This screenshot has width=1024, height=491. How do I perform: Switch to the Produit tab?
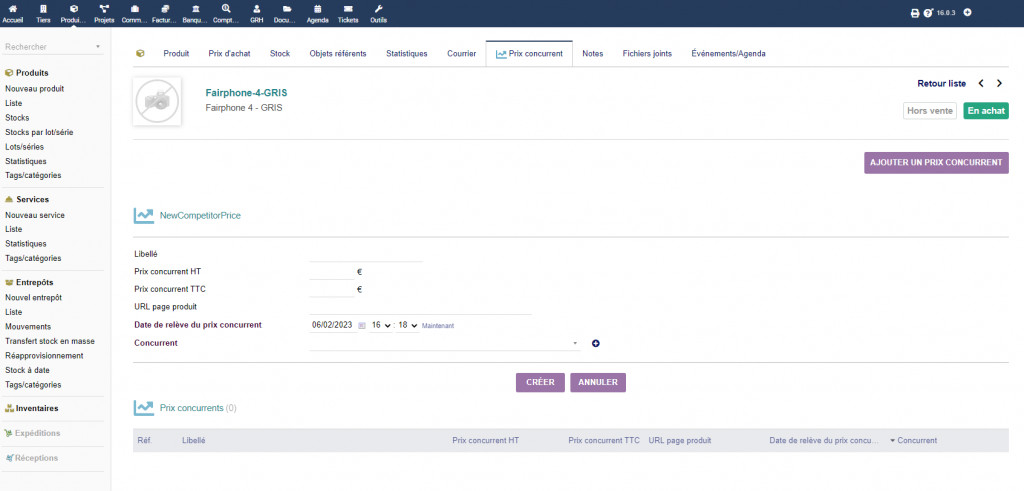(176, 54)
